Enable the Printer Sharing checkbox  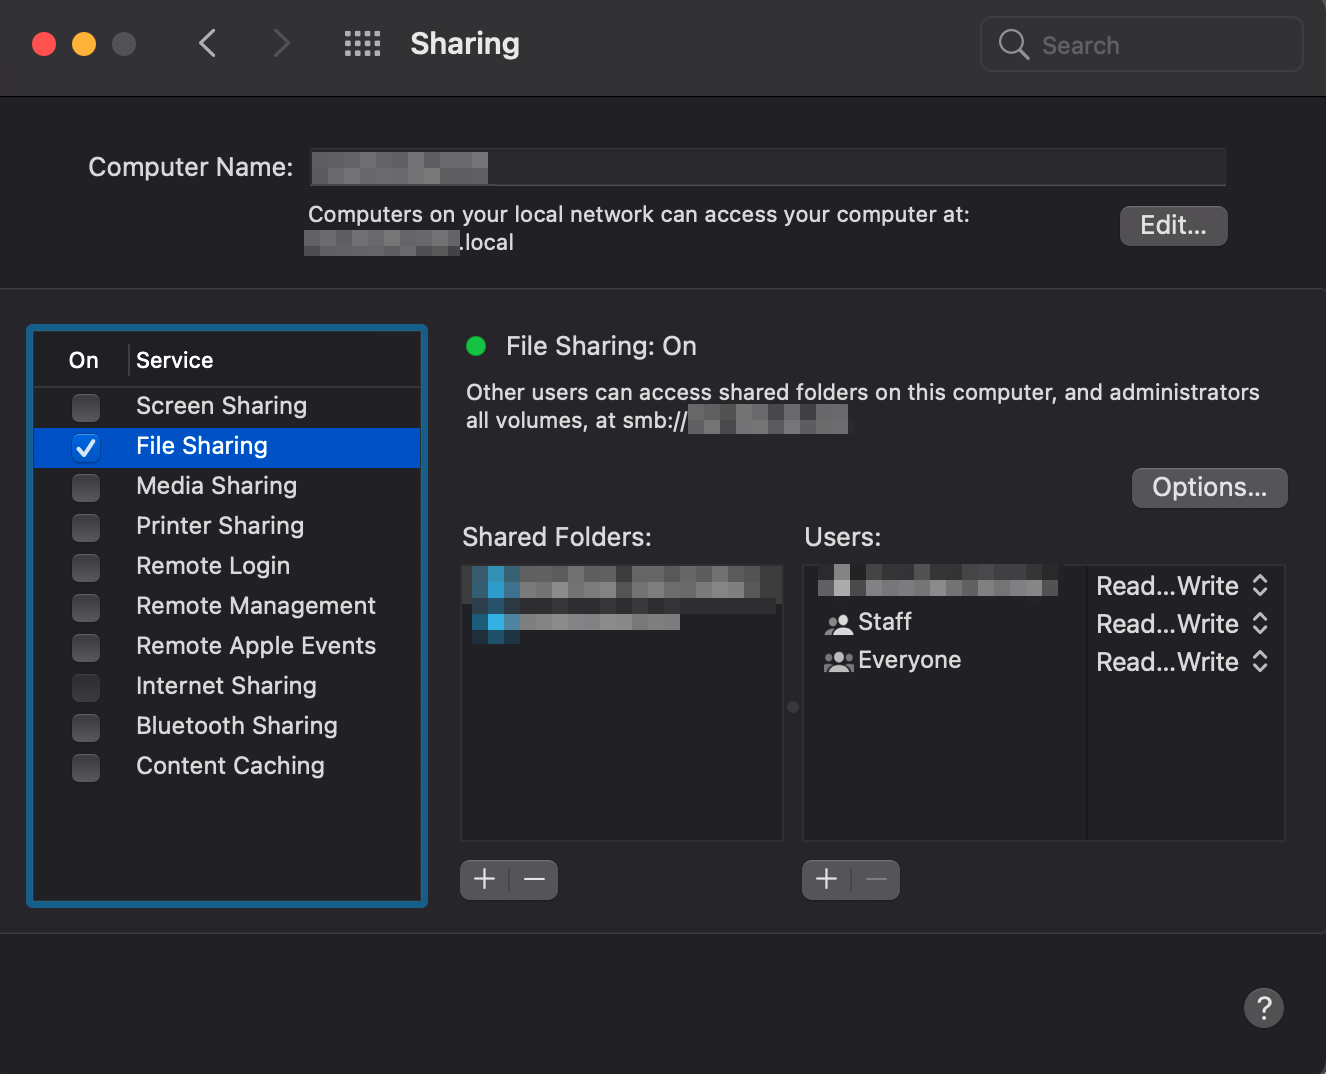[86, 527]
